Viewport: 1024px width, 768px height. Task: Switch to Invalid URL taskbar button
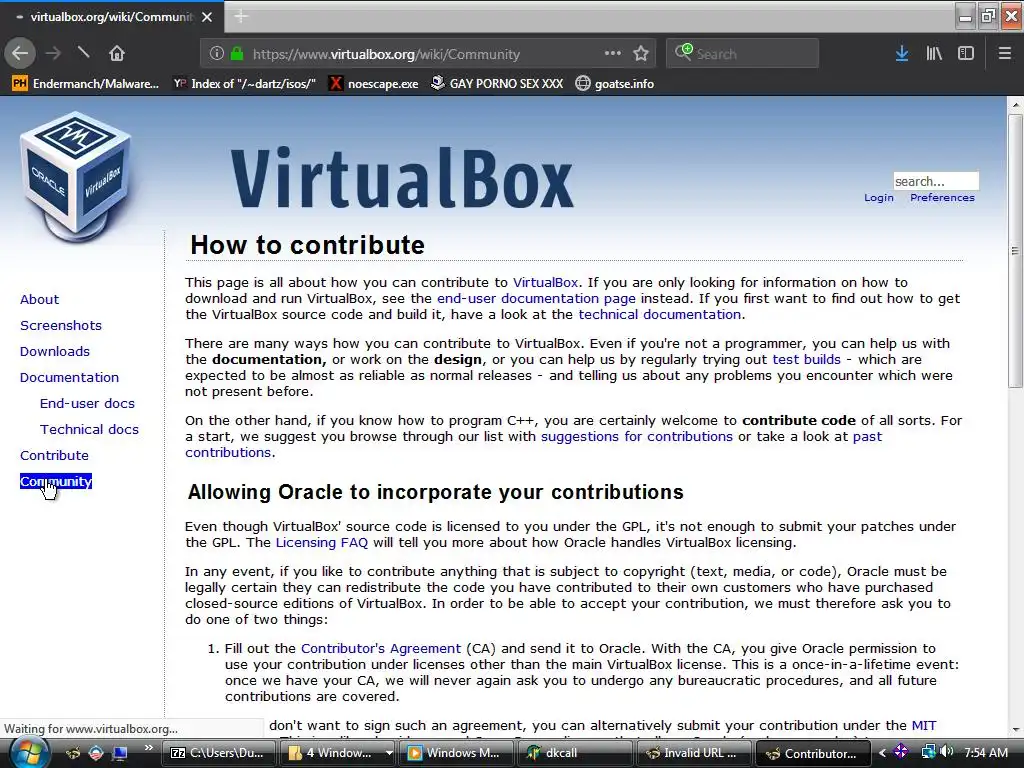pyautogui.click(x=693, y=753)
